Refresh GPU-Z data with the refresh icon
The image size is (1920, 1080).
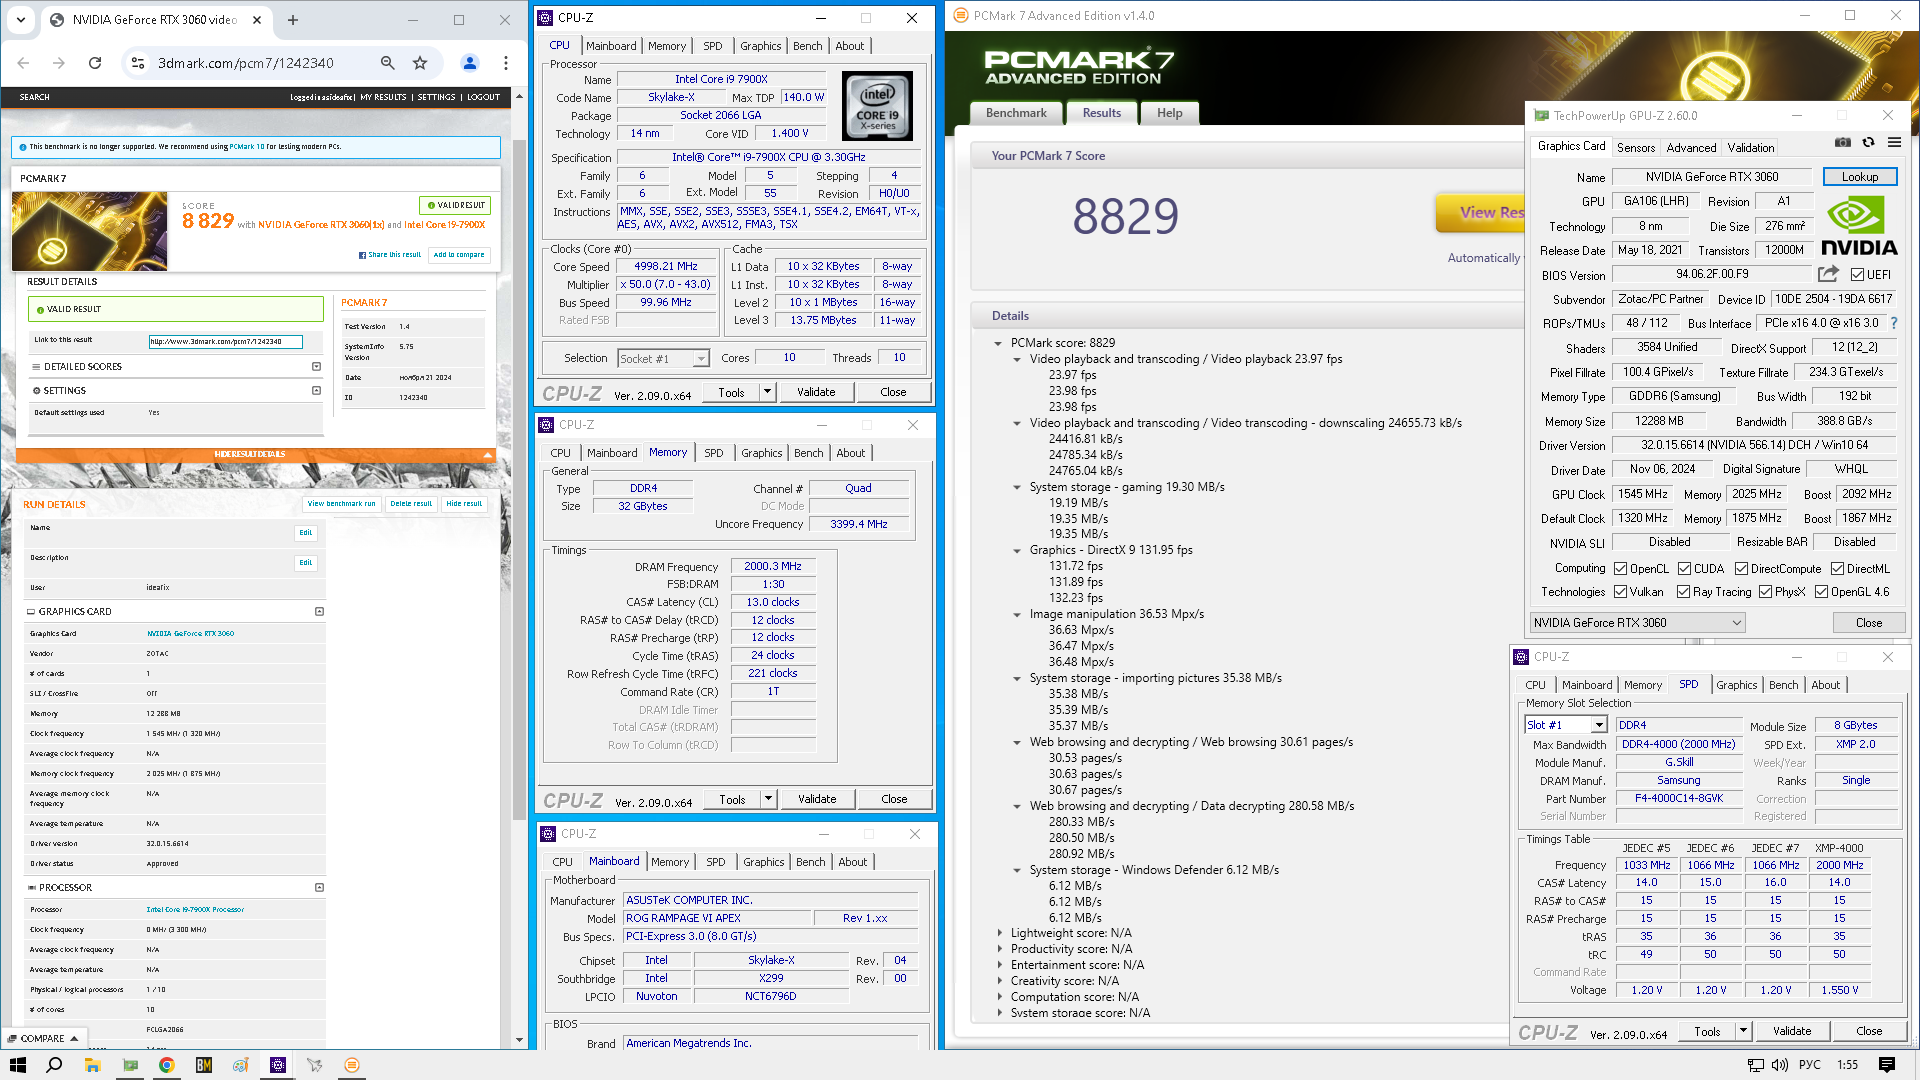pos(1868,143)
